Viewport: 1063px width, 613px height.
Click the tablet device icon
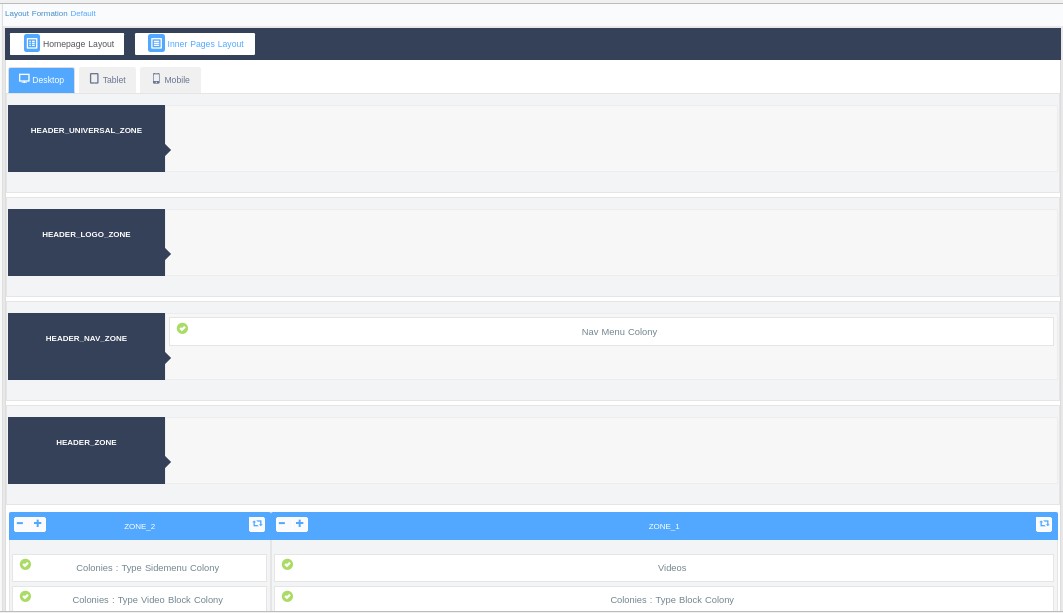point(94,79)
